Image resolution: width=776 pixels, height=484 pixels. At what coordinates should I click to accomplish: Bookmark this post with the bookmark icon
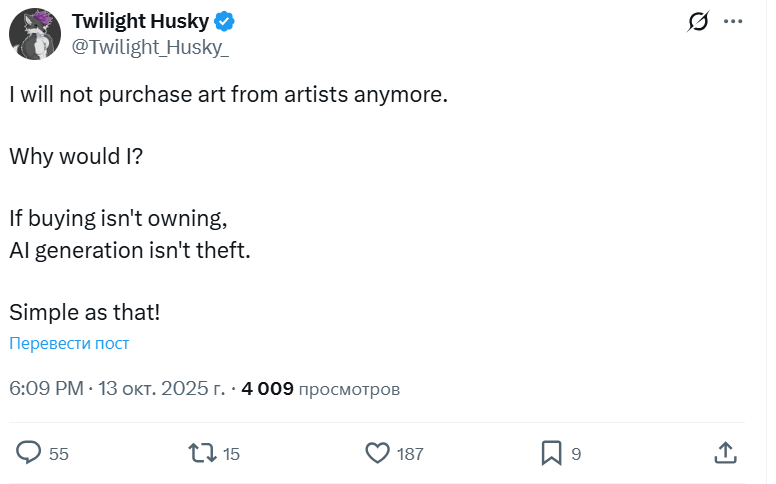point(551,453)
